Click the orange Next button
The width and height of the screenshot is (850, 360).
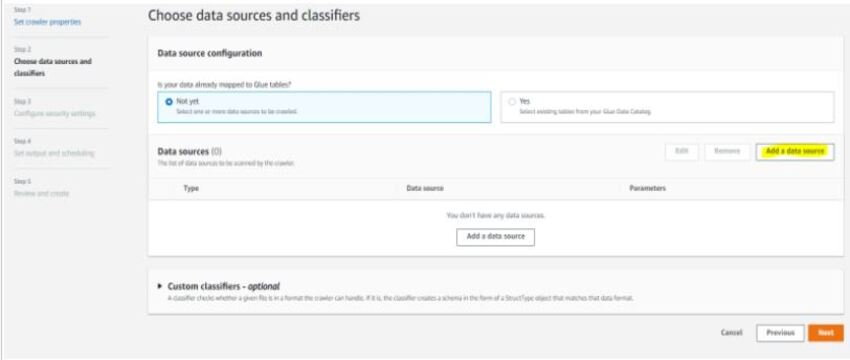point(826,333)
